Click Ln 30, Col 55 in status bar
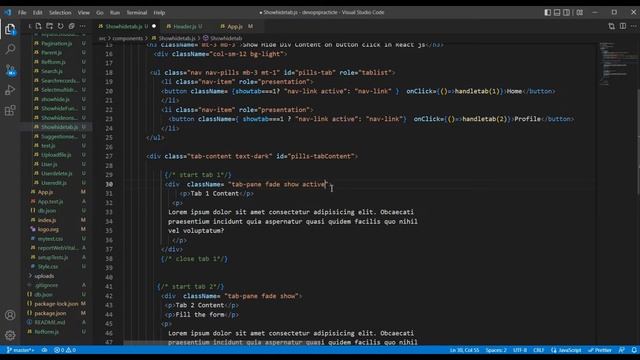 click(464, 350)
